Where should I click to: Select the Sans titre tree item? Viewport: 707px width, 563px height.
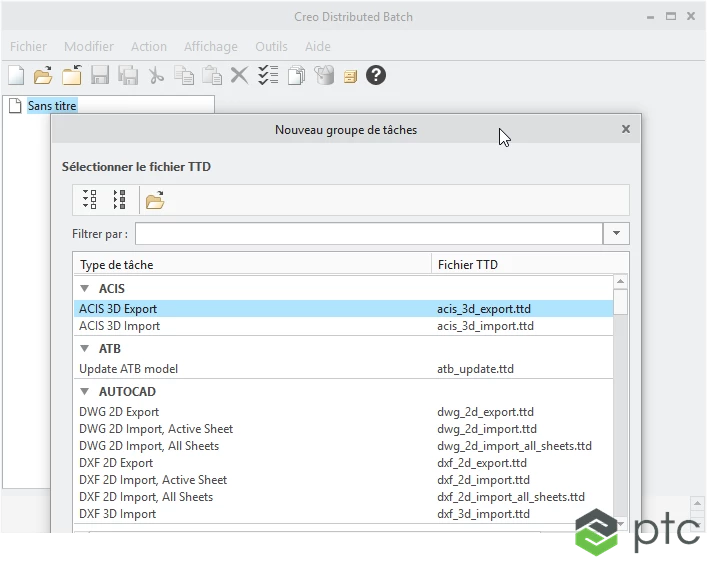tap(52, 105)
